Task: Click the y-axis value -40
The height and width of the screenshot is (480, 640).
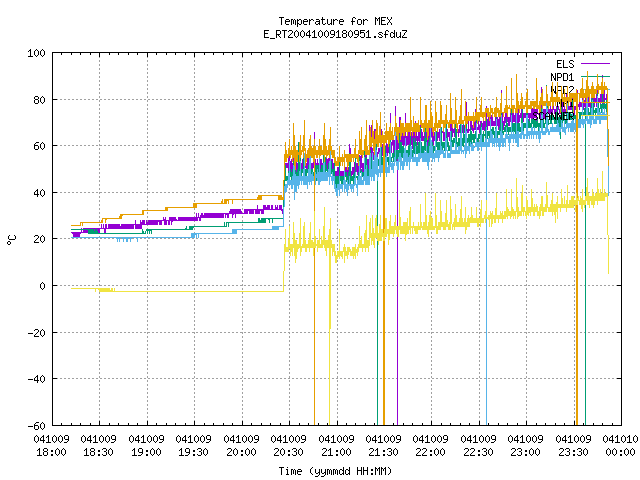Action: point(36,379)
